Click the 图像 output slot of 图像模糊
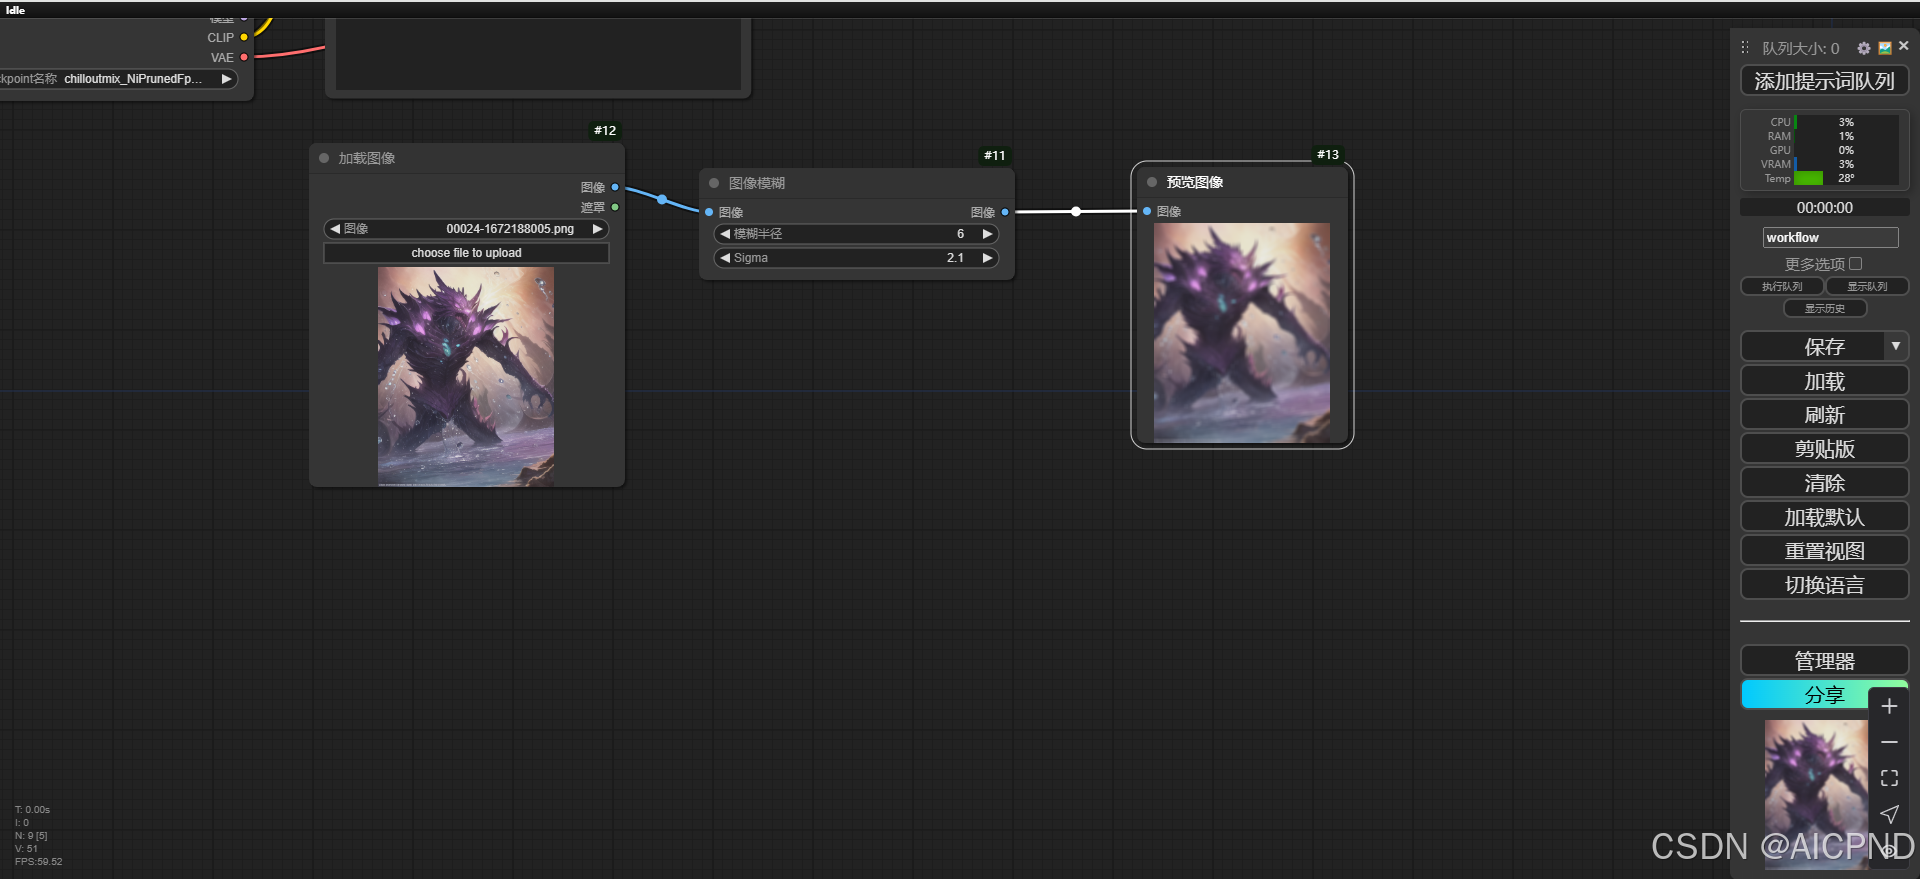The height and width of the screenshot is (879, 1920). [1005, 212]
